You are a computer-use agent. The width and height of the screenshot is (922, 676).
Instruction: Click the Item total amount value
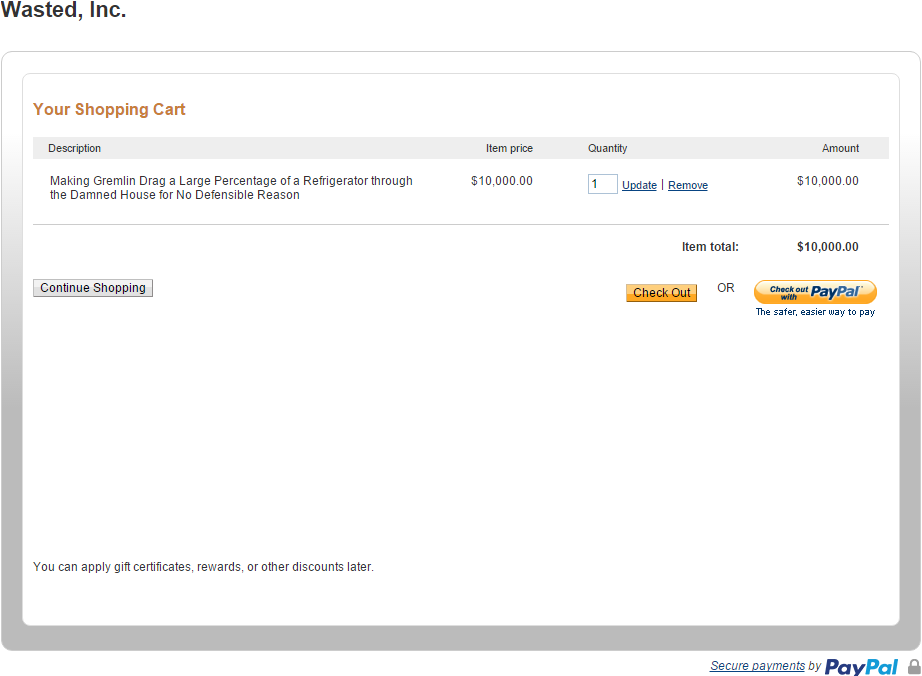point(827,247)
